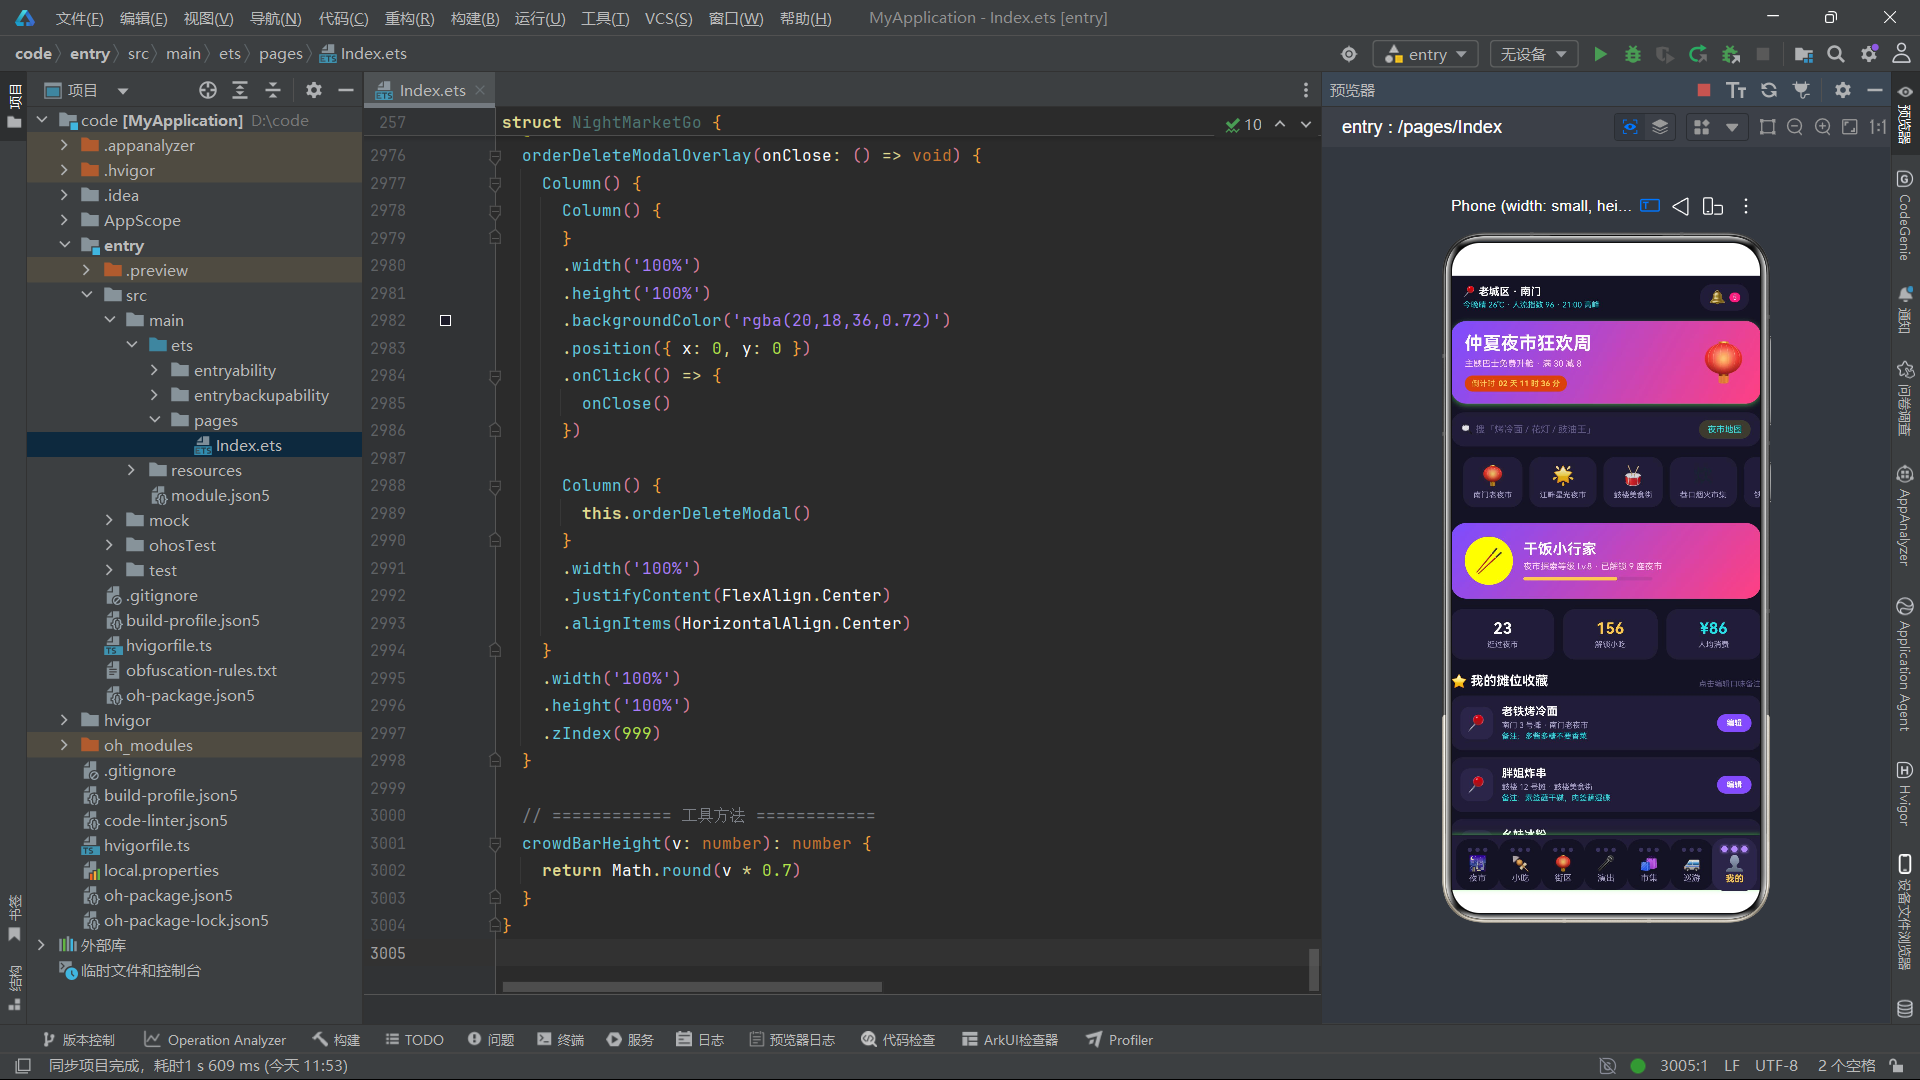Click the locate target icon beside entry dropdown
Image resolution: width=1920 pixels, height=1080 pixels.
click(x=1349, y=54)
